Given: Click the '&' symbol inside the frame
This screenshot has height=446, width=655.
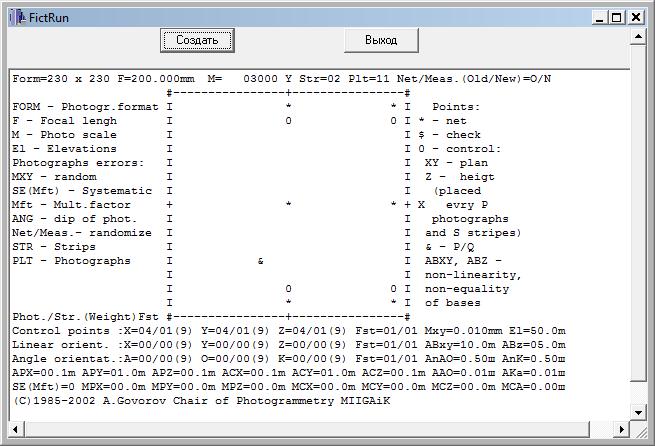Looking at the screenshot, I should [261, 261].
